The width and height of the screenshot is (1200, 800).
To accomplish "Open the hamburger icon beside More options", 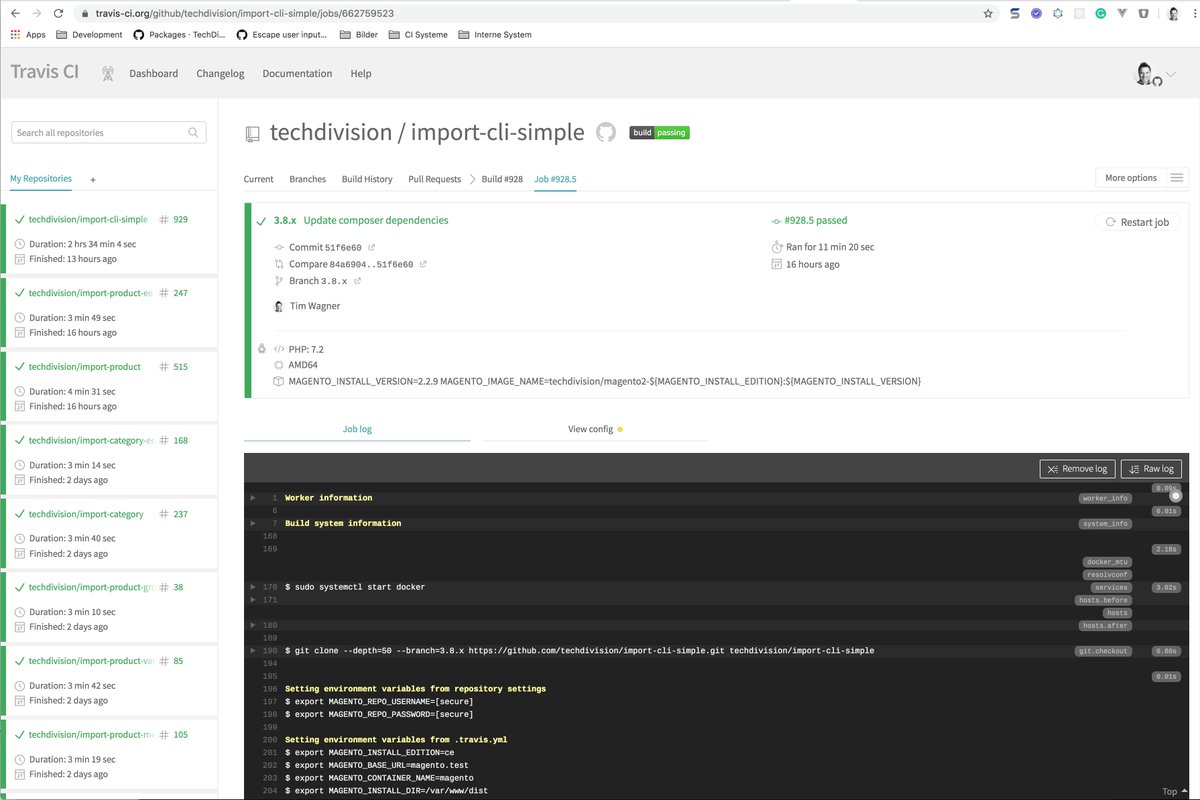I will click(x=1177, y=178).
